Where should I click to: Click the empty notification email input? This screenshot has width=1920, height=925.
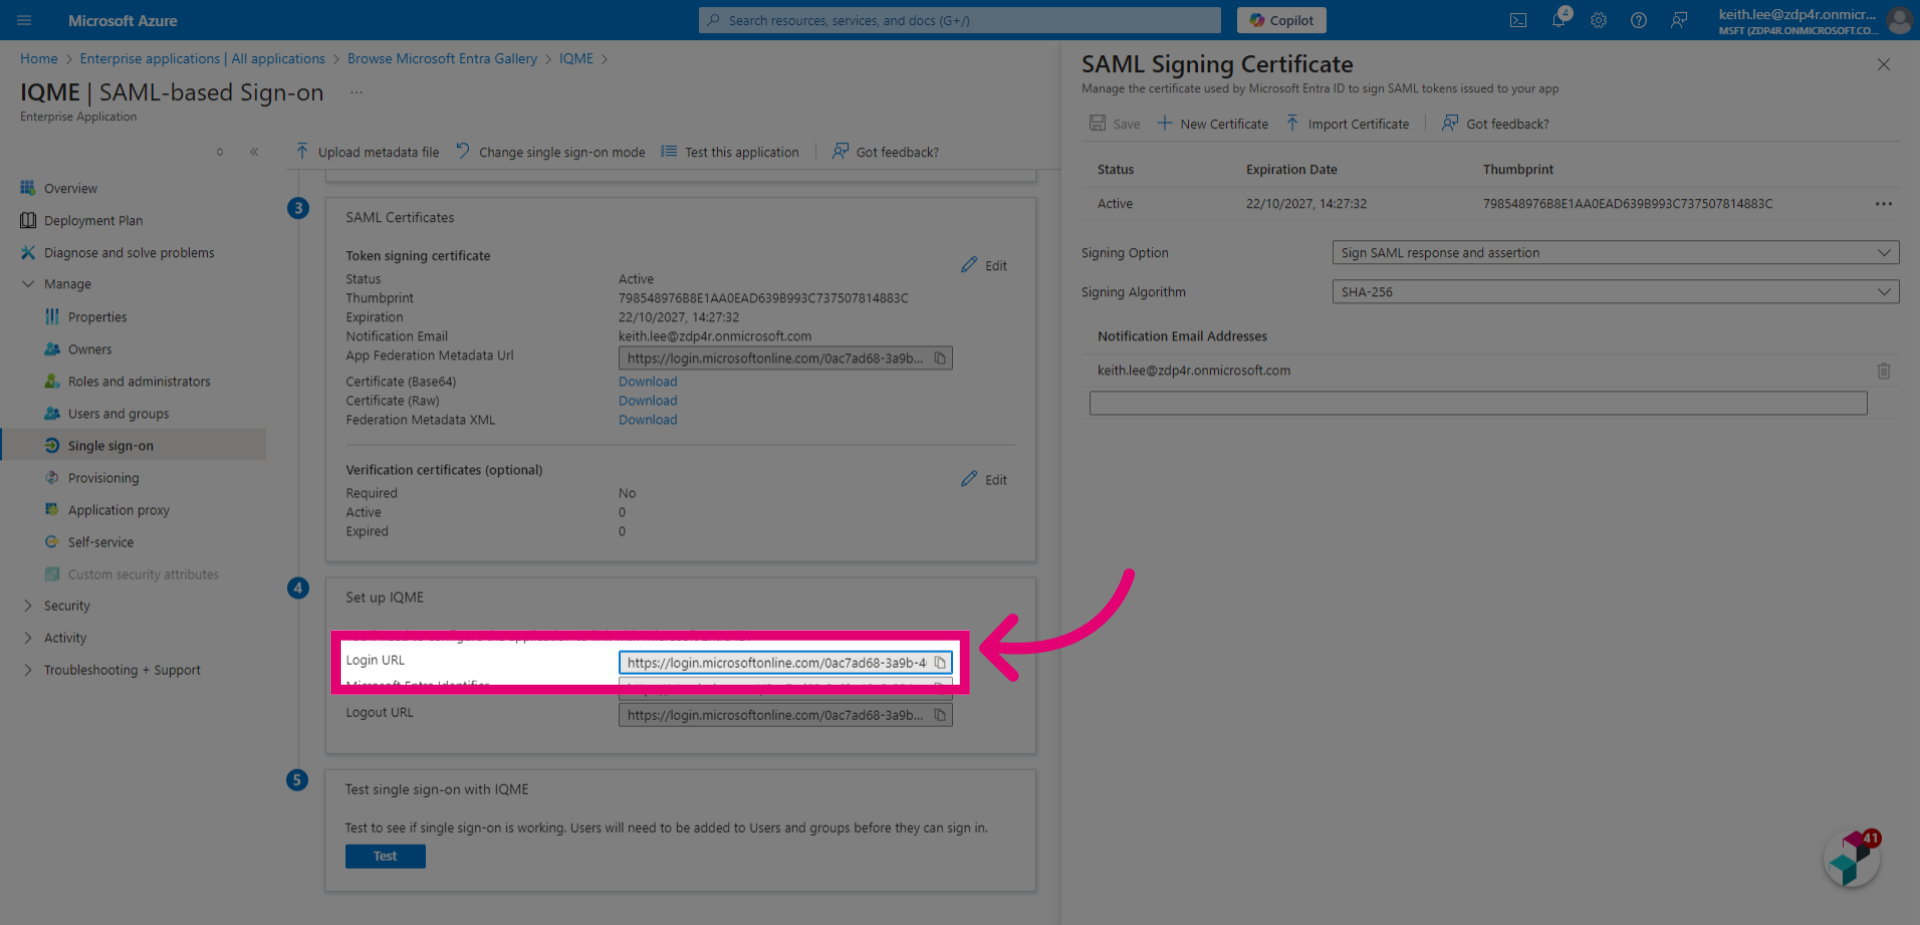1478,402
